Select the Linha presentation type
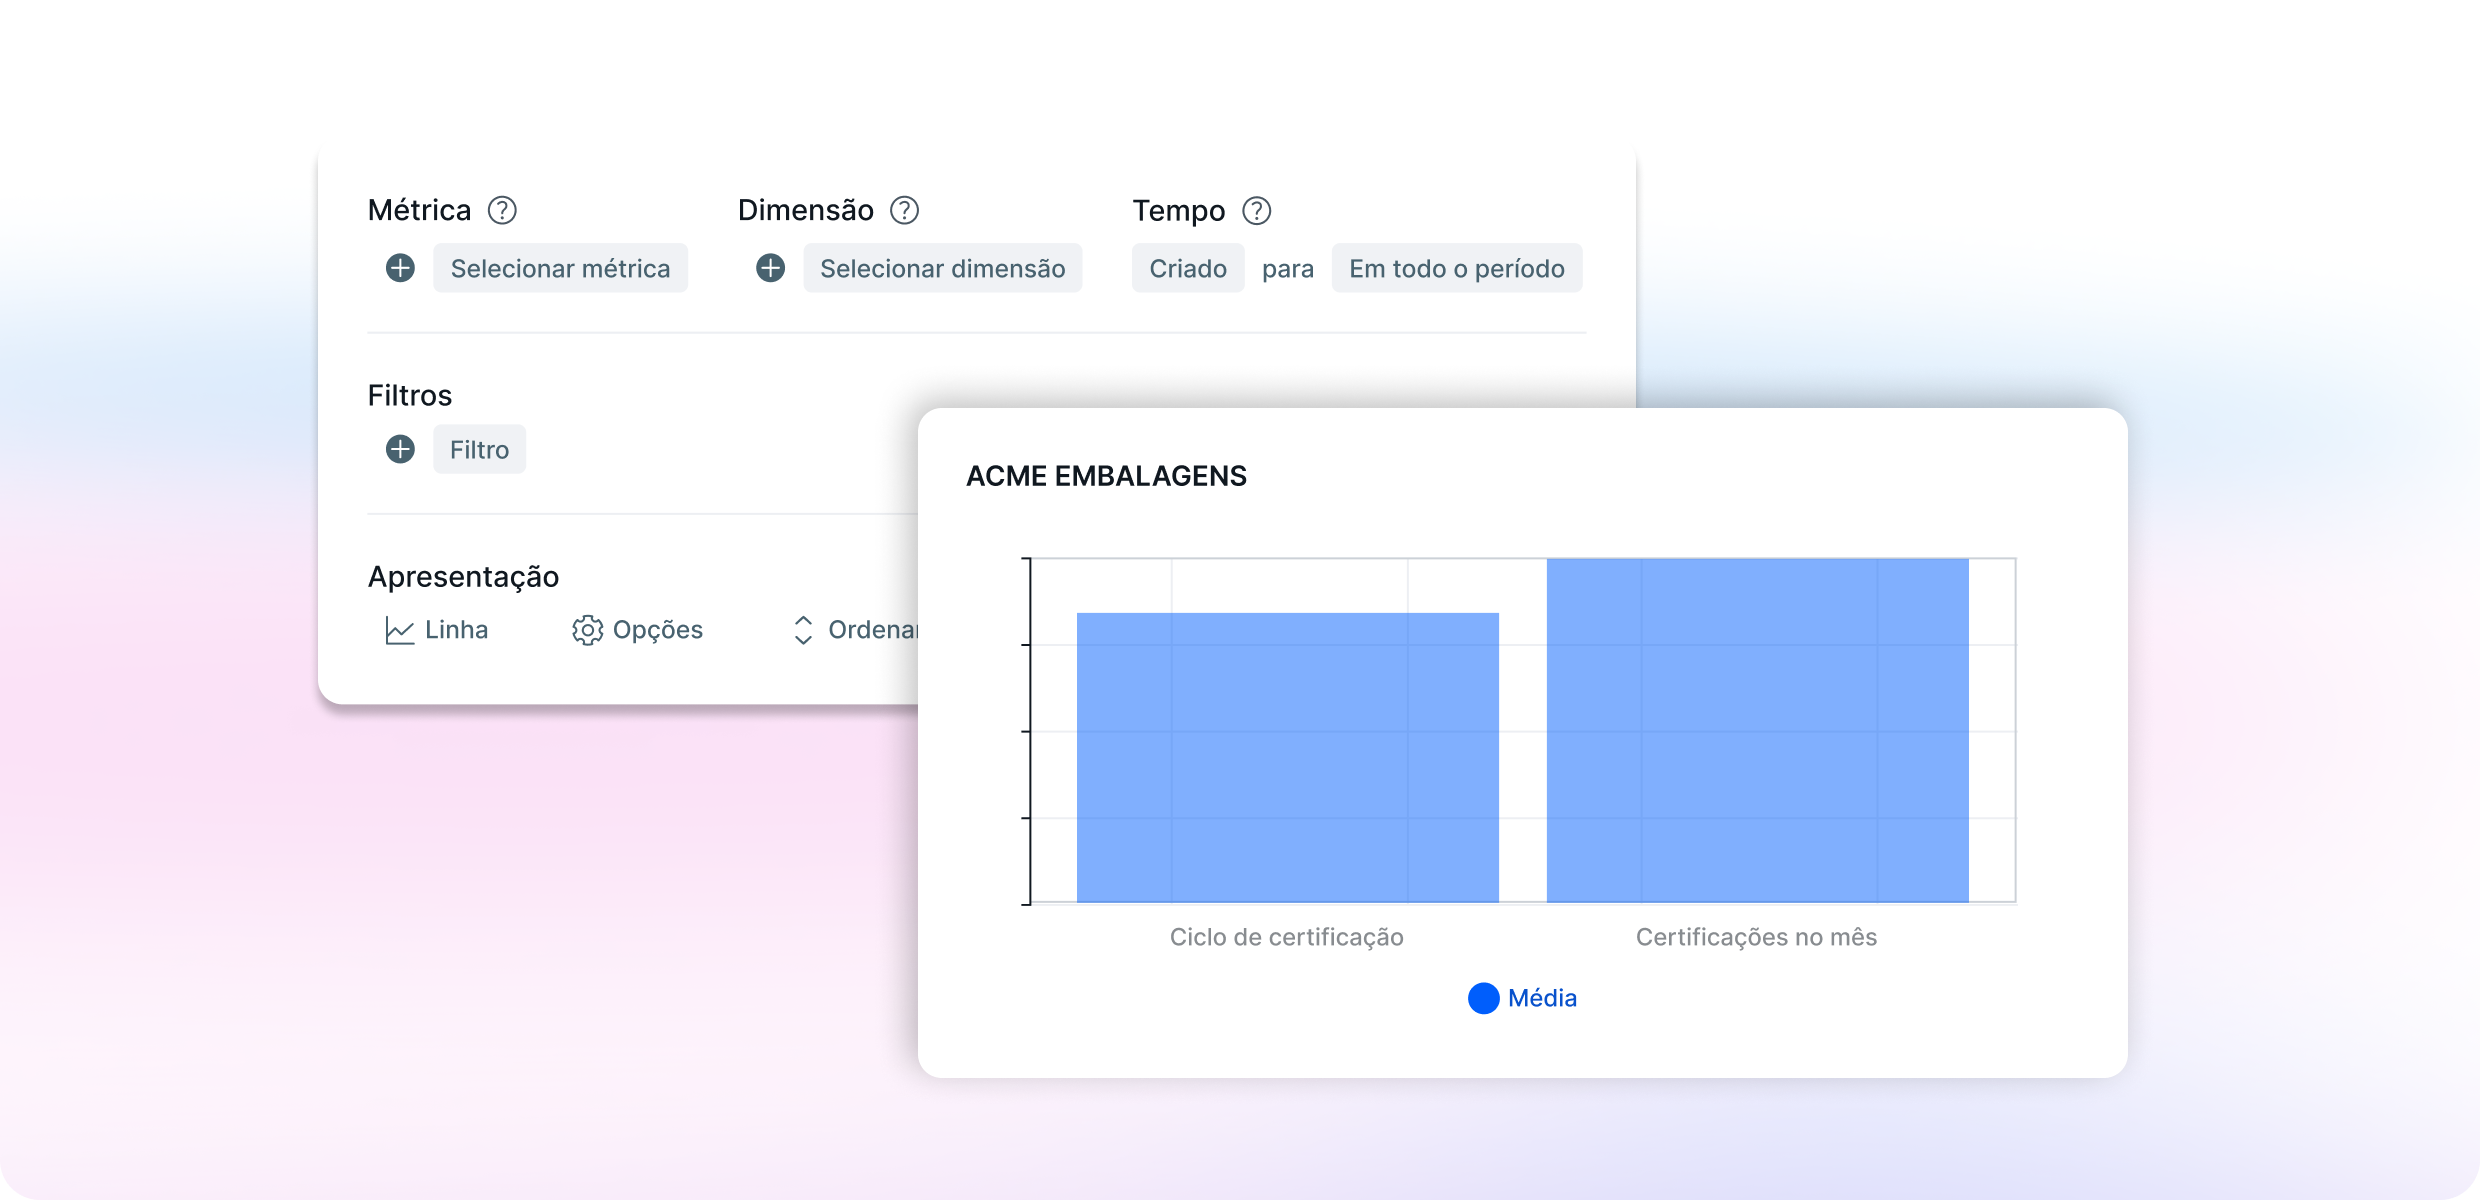 (456, 630)
